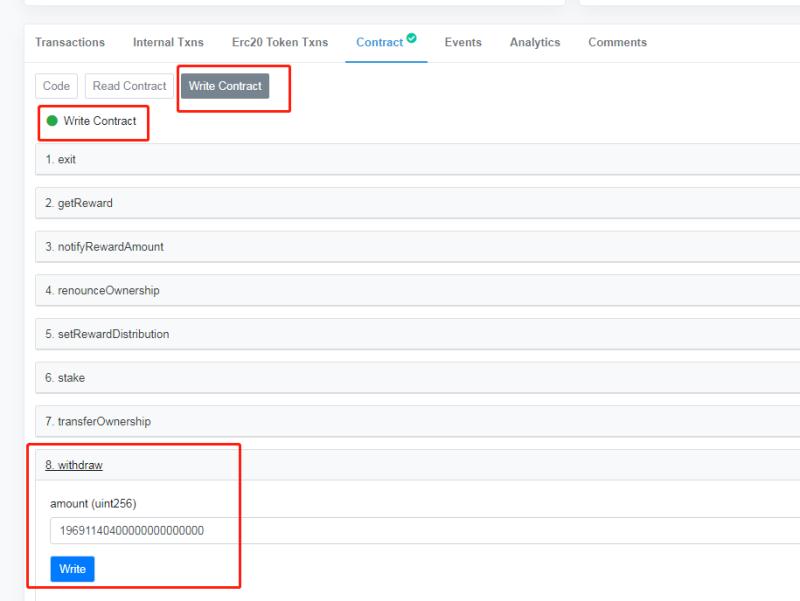Image resolution: width=800 pixels, height=601 pixels.
Task: Click the blue Write button
Action: (72, 569)
